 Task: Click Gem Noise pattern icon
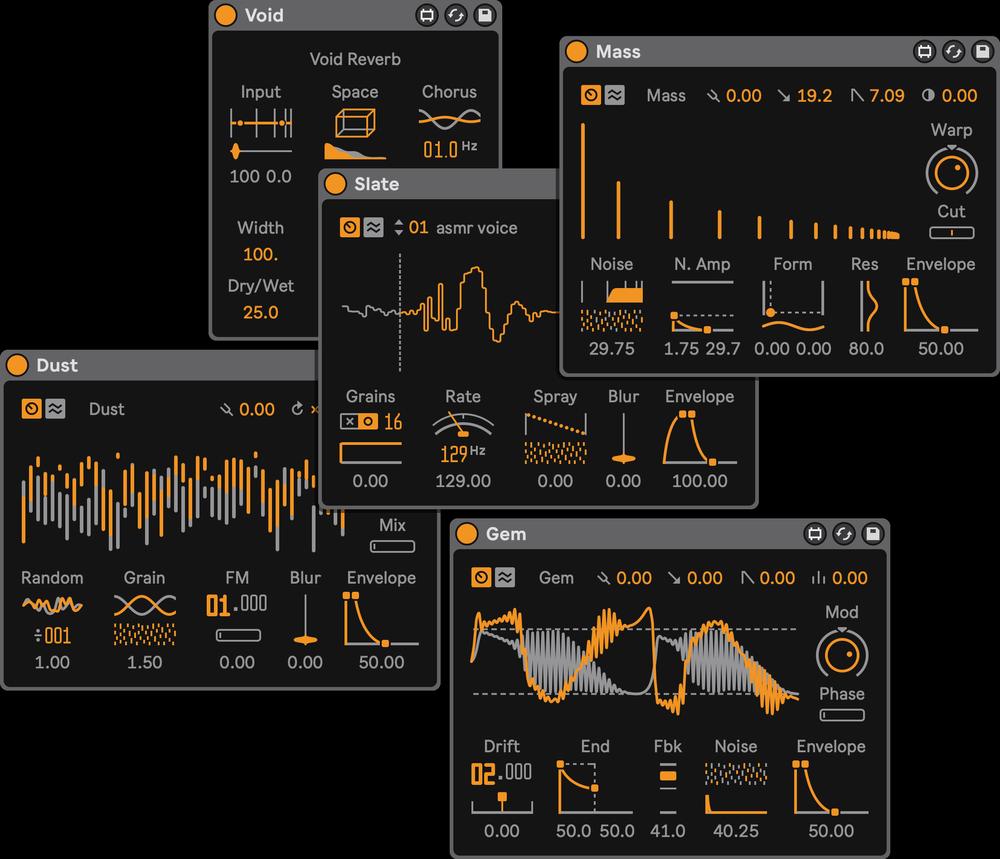point(736,774)
